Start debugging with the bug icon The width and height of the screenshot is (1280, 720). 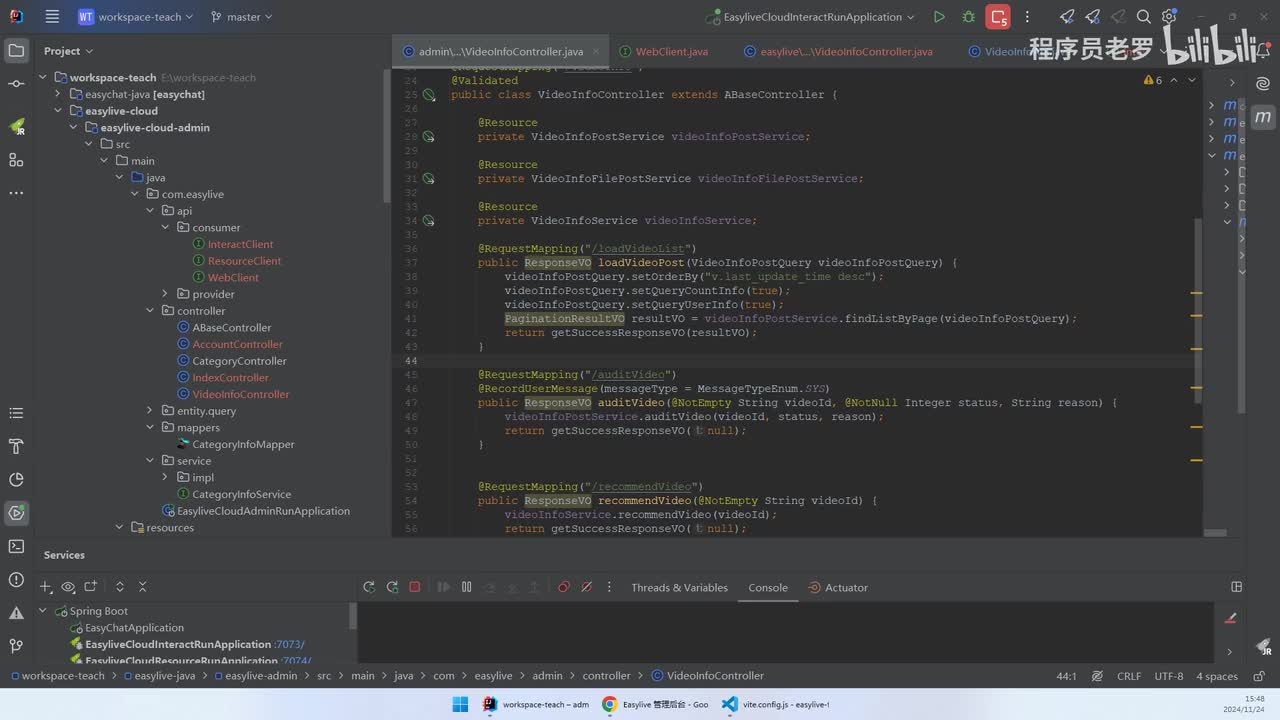(x=968, y=17)
